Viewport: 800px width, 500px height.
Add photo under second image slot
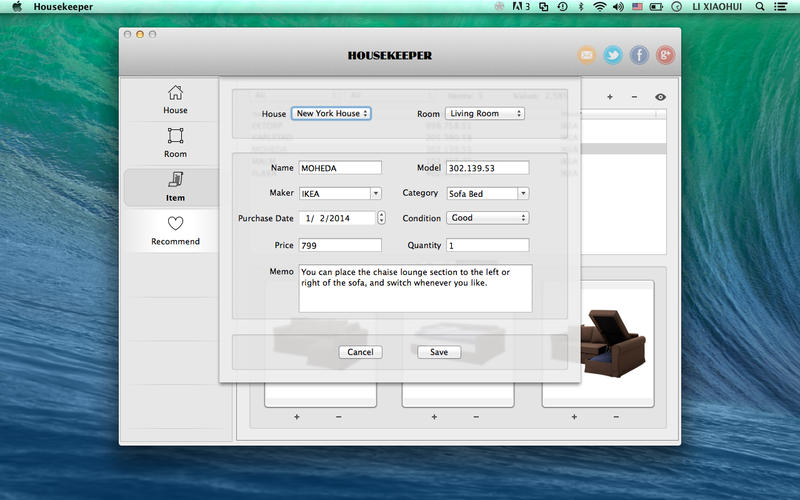point(434,417)
